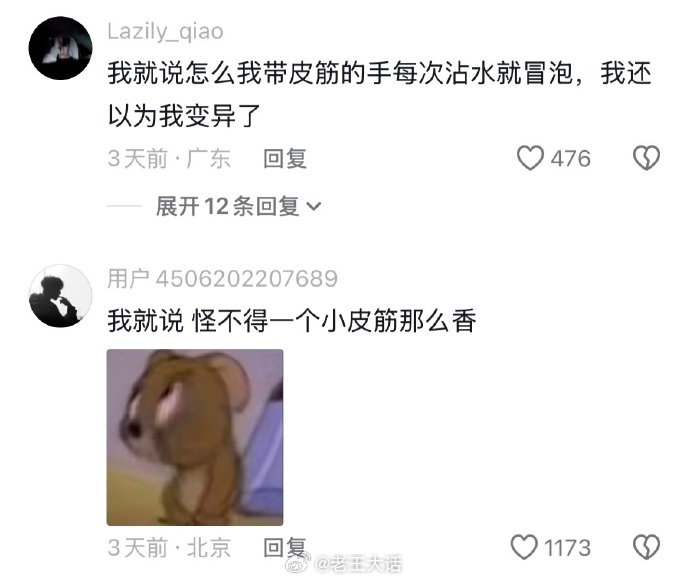Click the @老王大话 watermark text
The height and width of the screenshot is (581, 690).
[359, 563]
